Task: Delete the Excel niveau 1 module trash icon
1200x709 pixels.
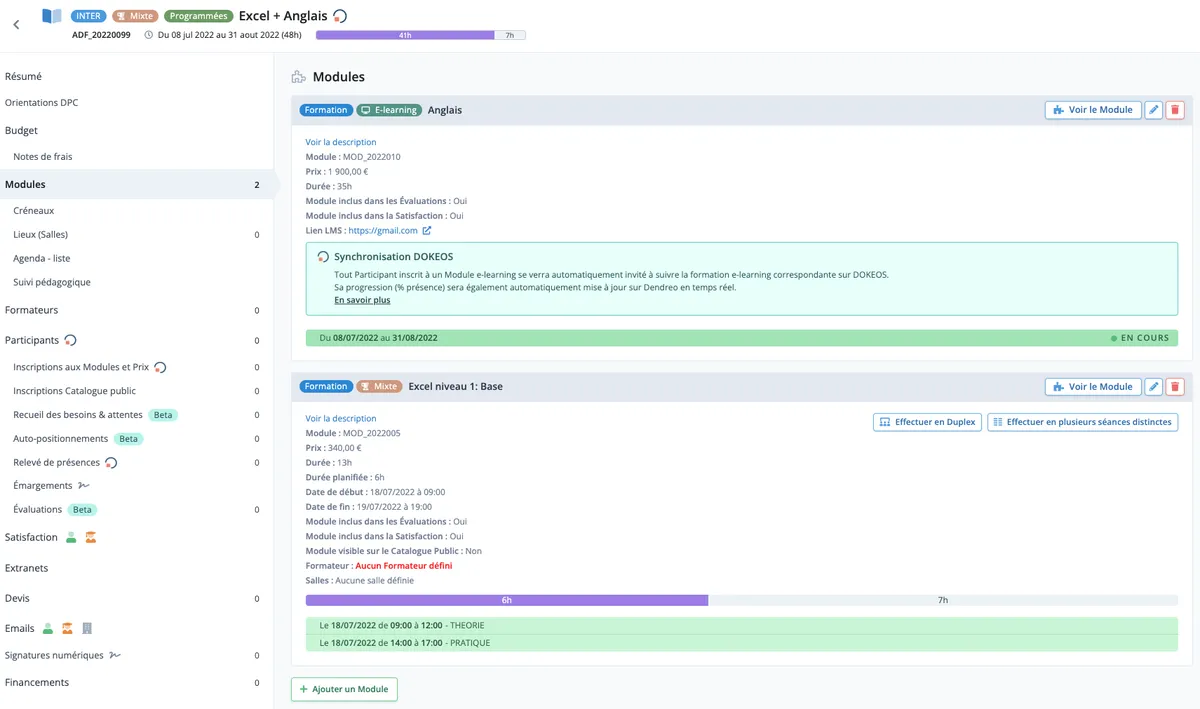Action: pyautogui.click(x=1175, y=387)
